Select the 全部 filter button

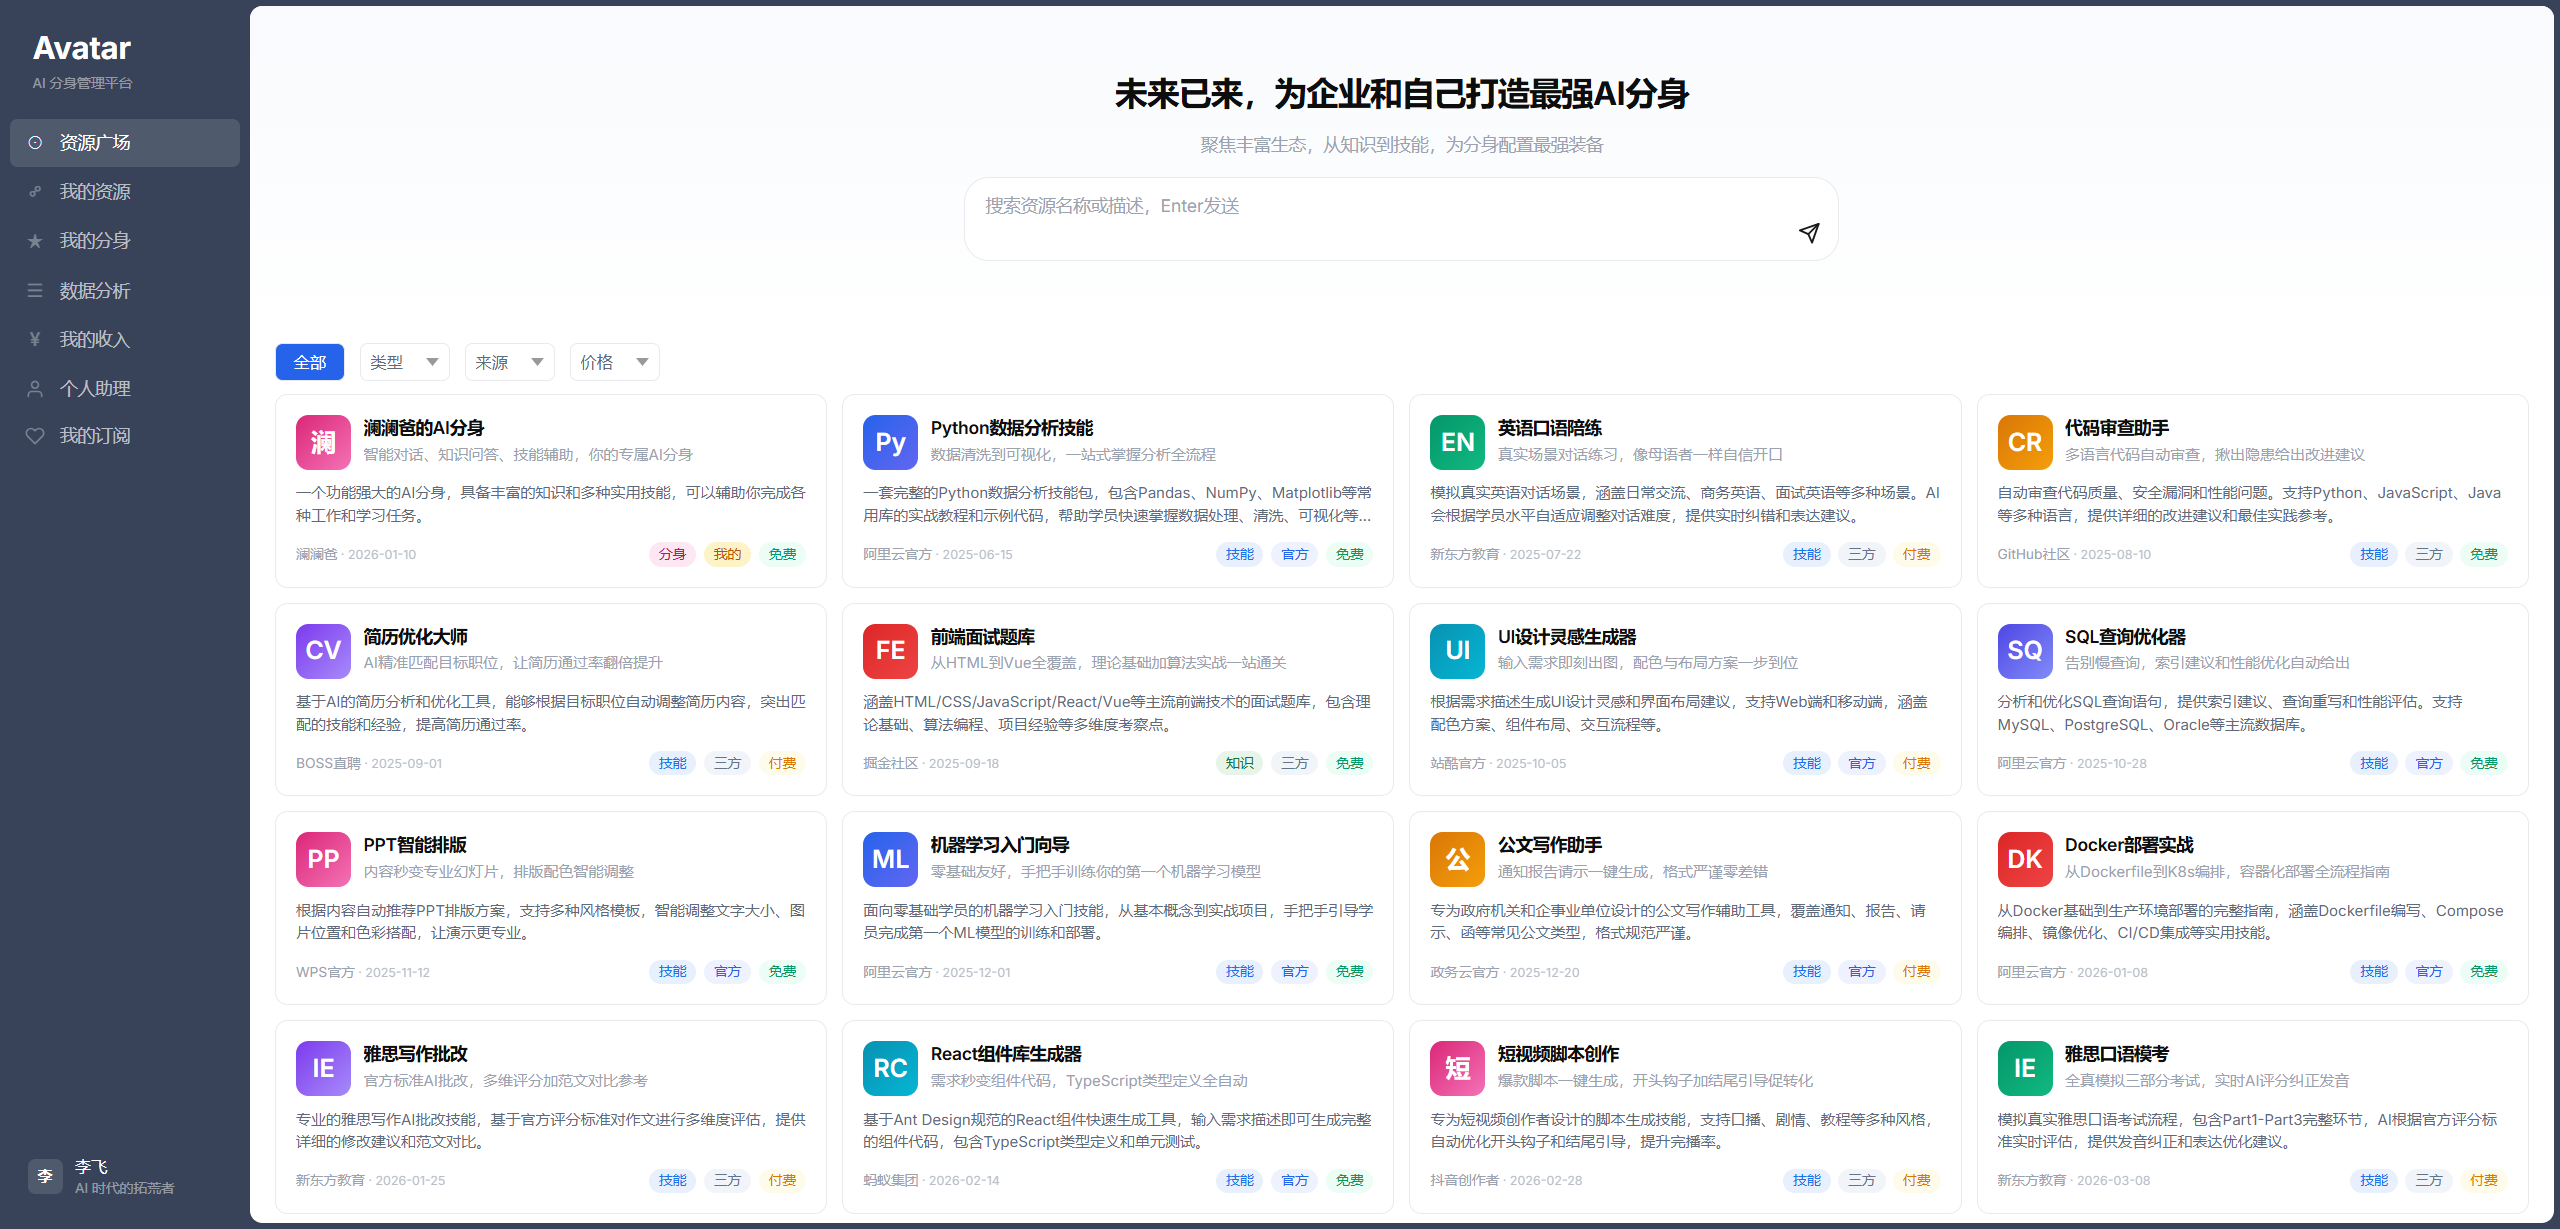point(310,362)
